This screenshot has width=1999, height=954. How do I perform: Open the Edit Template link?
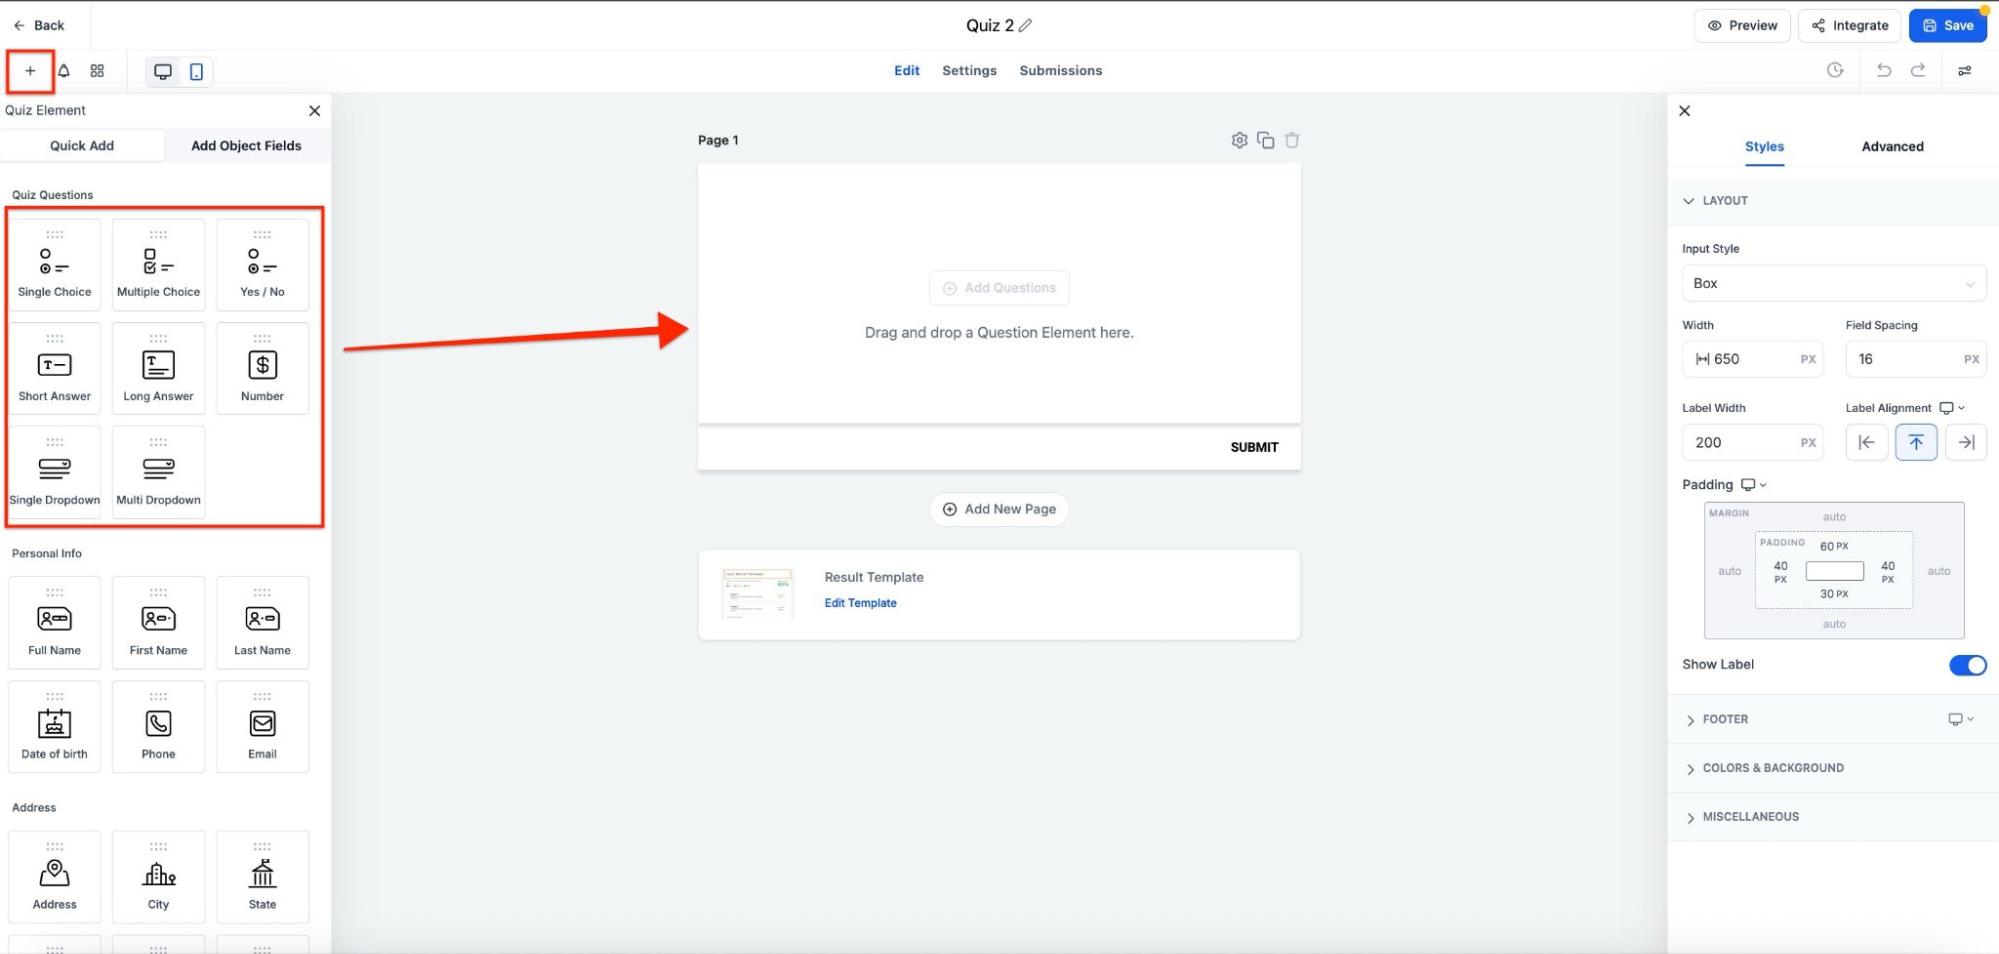860,603
